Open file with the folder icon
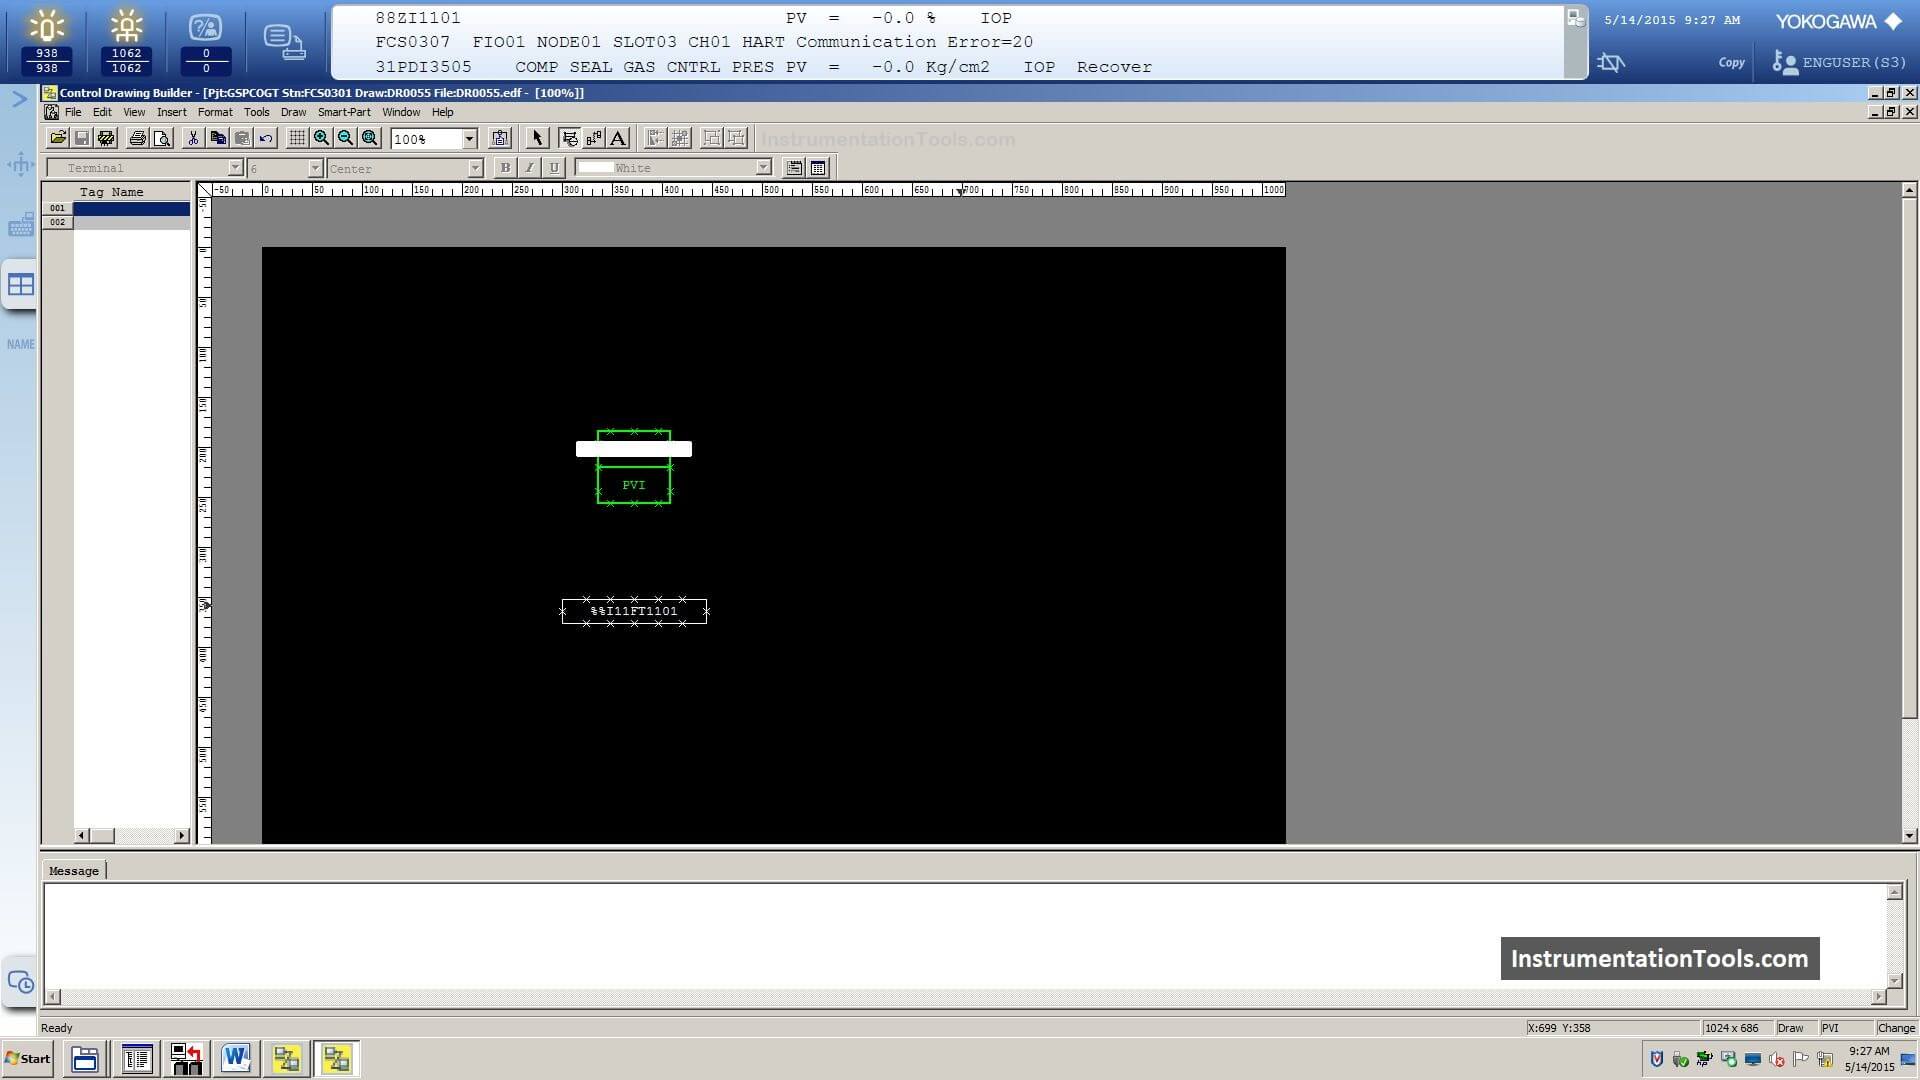The image size is (1920, 1080). click(x=58, y=139)
